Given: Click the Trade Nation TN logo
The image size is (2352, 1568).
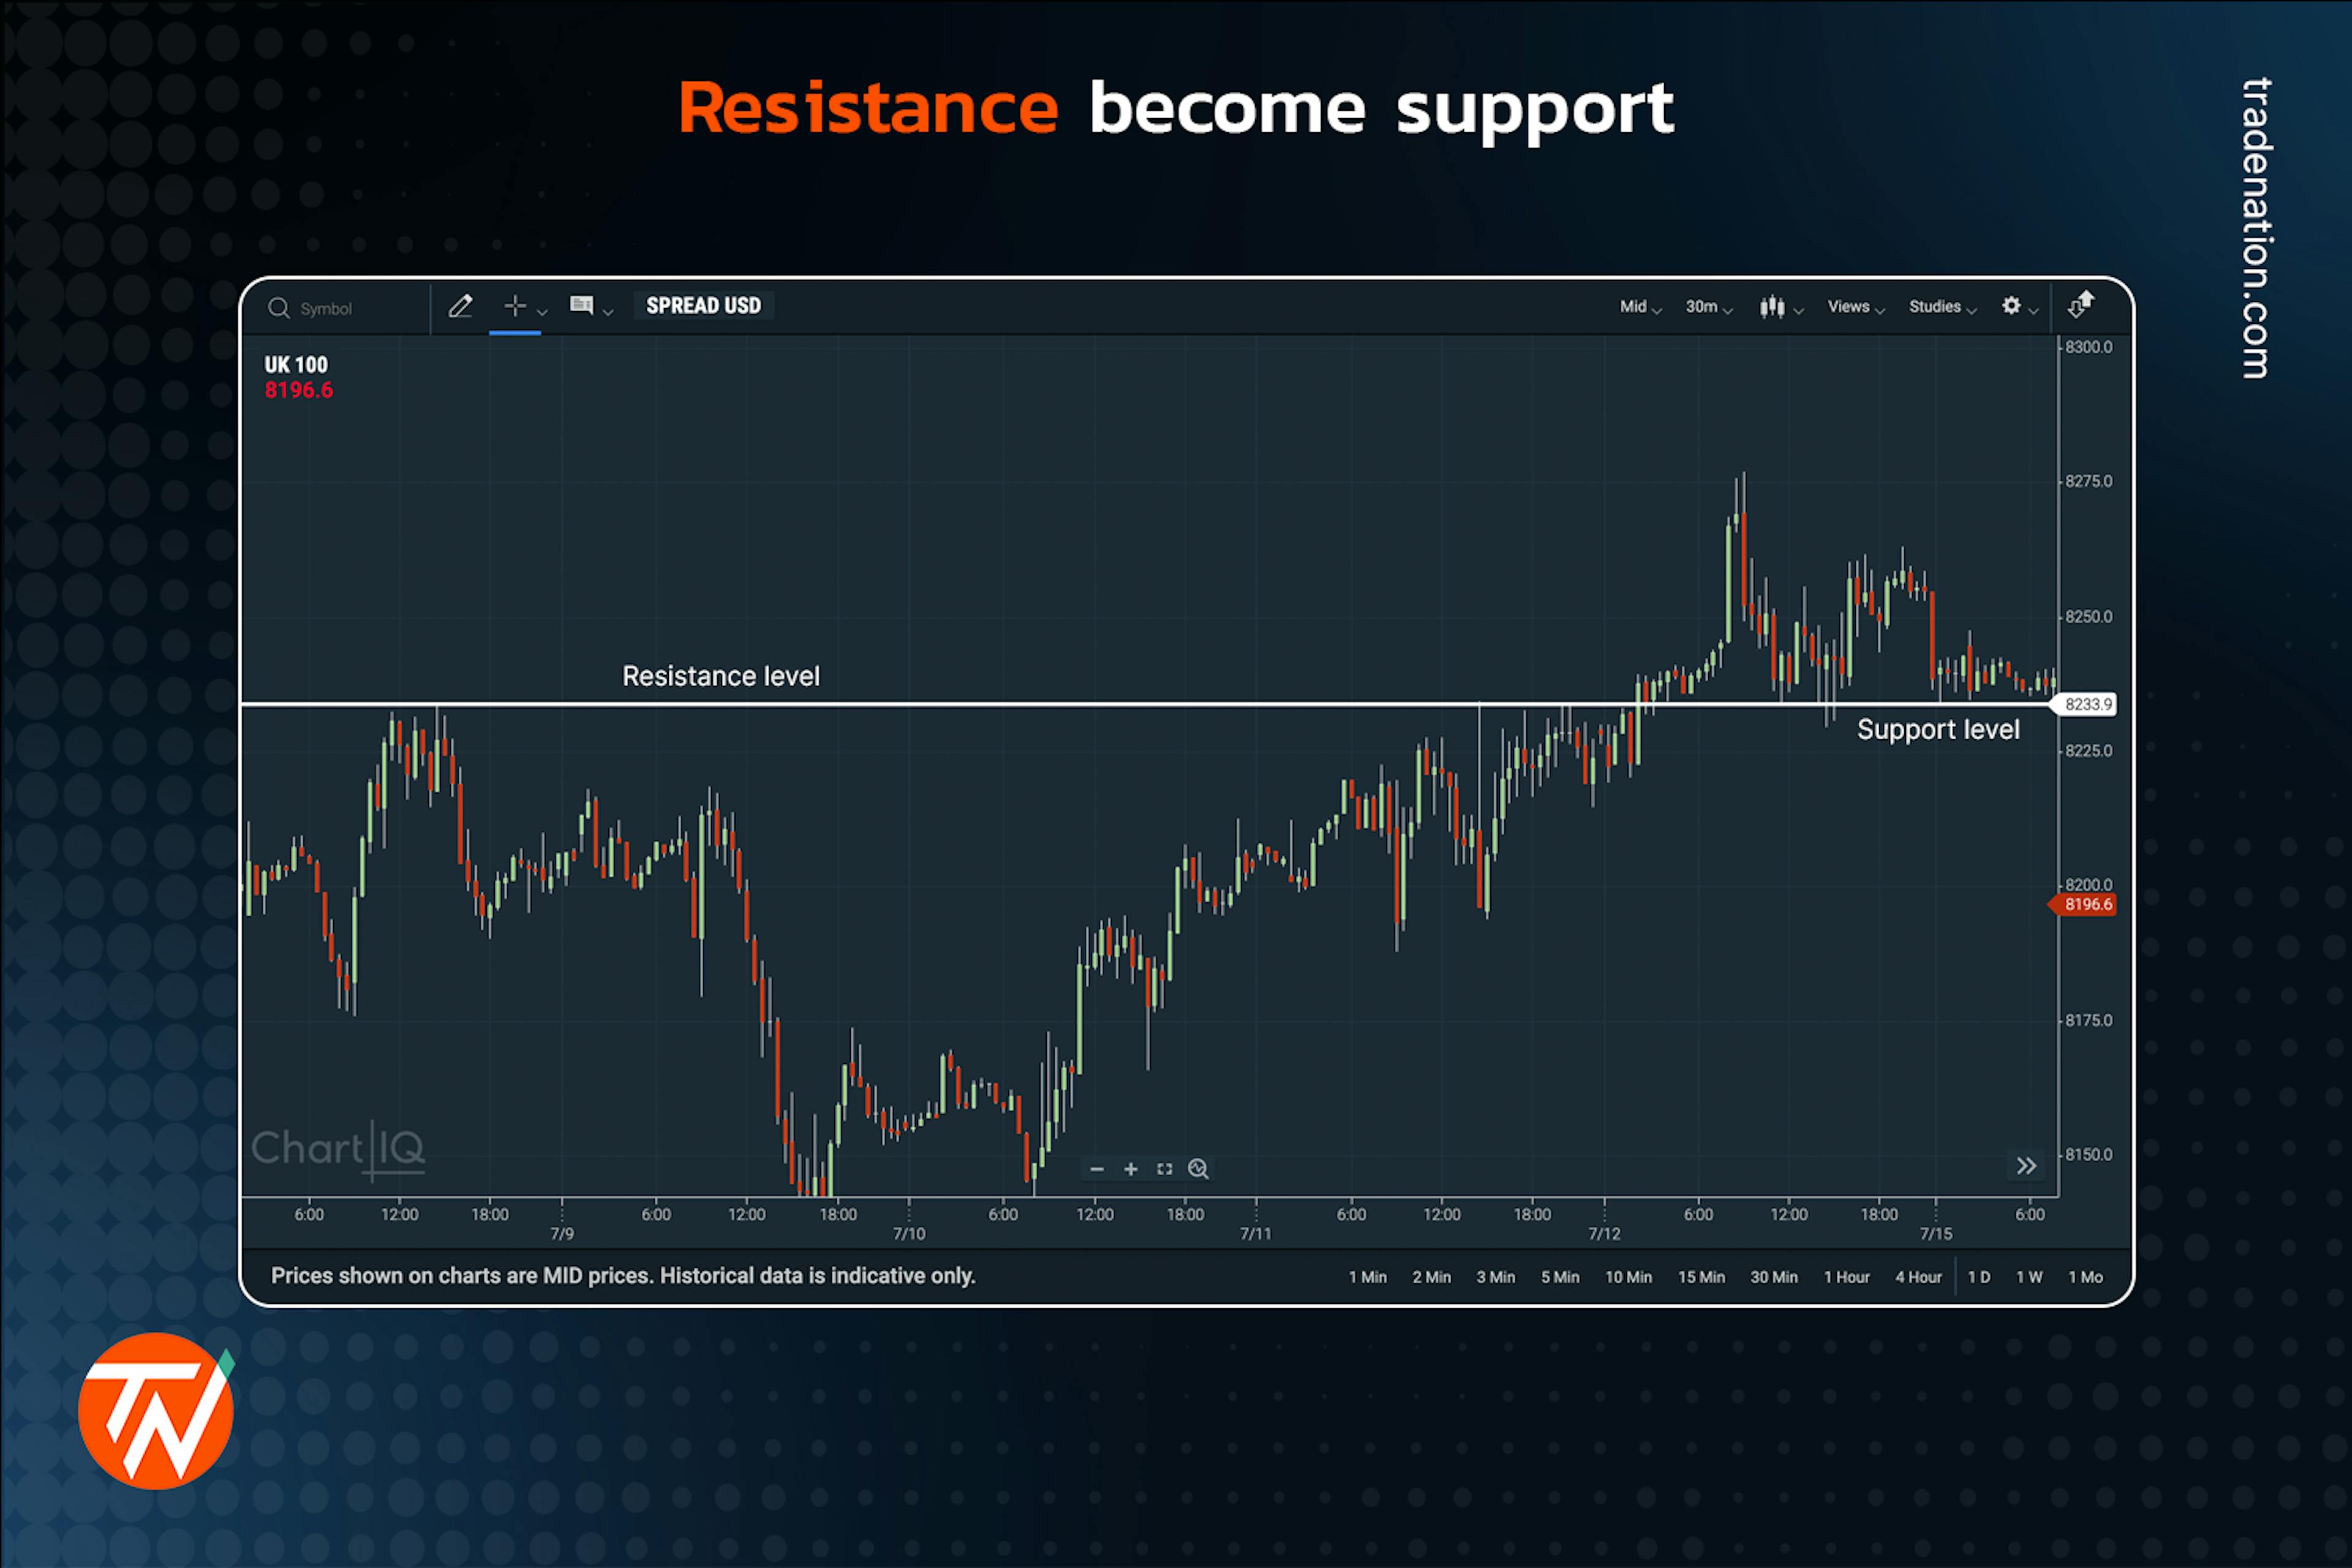Looking at the screenshot, I should pos(157,1411).
